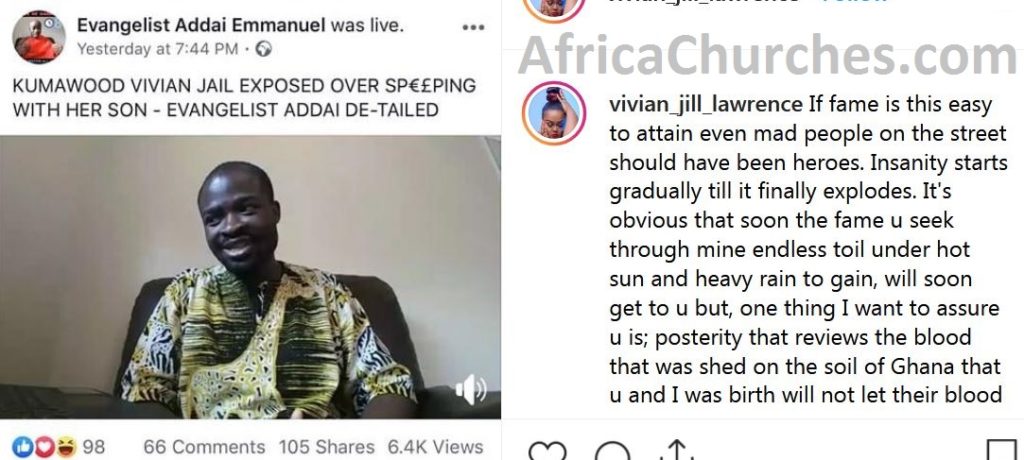Viewport: 1024px width, 460px height.
Task: Open the three-dot post options menu
Action: 473,27
